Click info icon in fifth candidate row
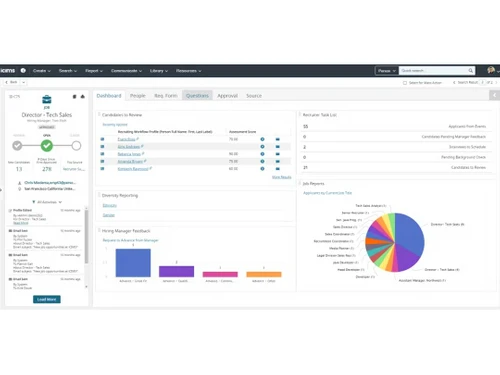Image resolution: width=500 pixels, height=375 pixels. 262,169
